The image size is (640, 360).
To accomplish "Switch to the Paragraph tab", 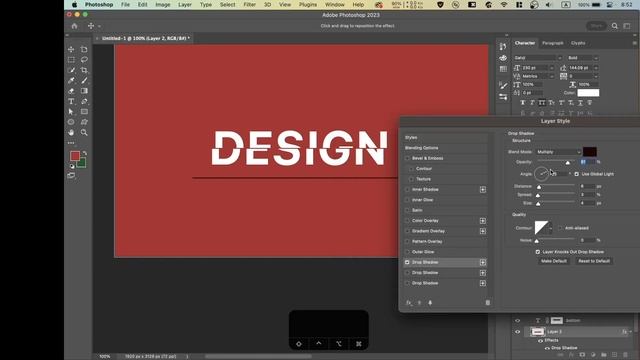I will click(553, 43).
